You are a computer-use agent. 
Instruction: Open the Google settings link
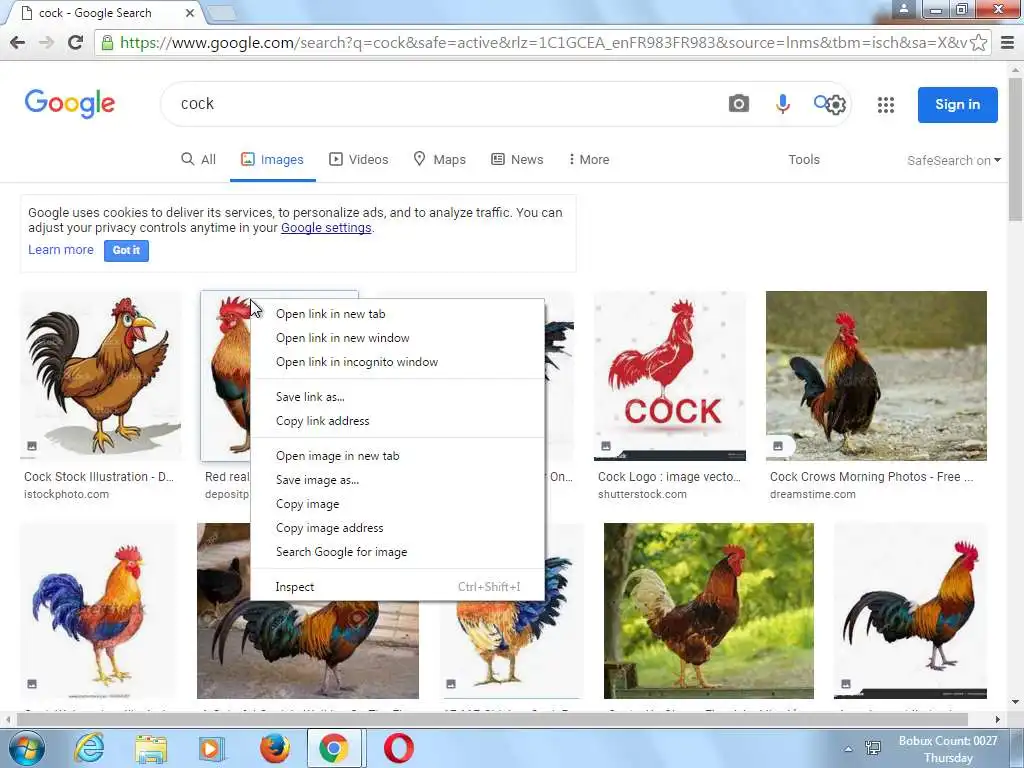tap(326, 227)
